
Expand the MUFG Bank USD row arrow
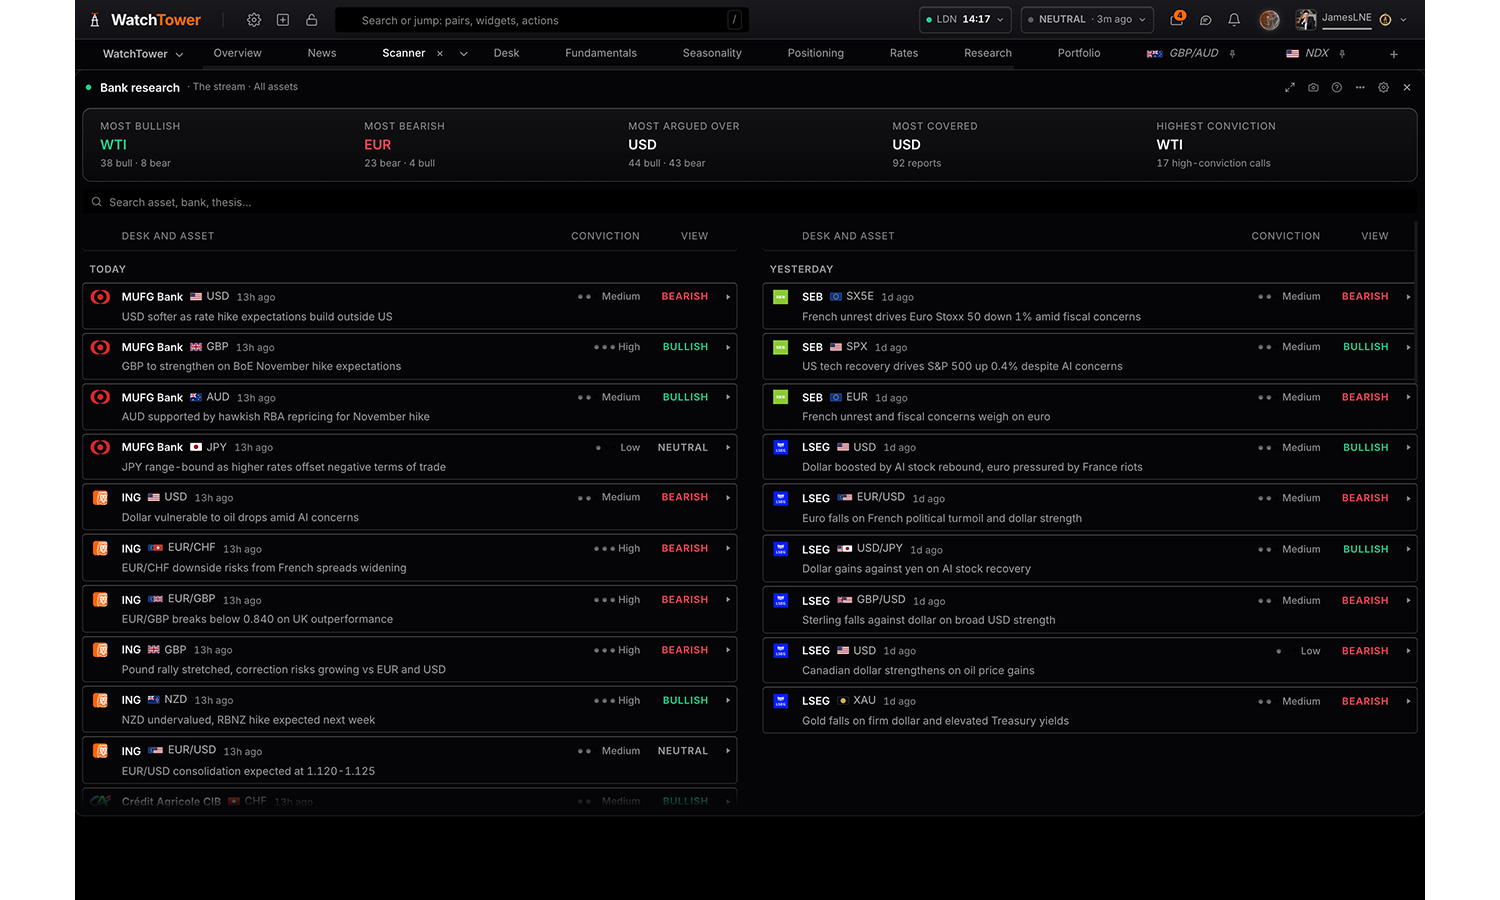(728, 297)
